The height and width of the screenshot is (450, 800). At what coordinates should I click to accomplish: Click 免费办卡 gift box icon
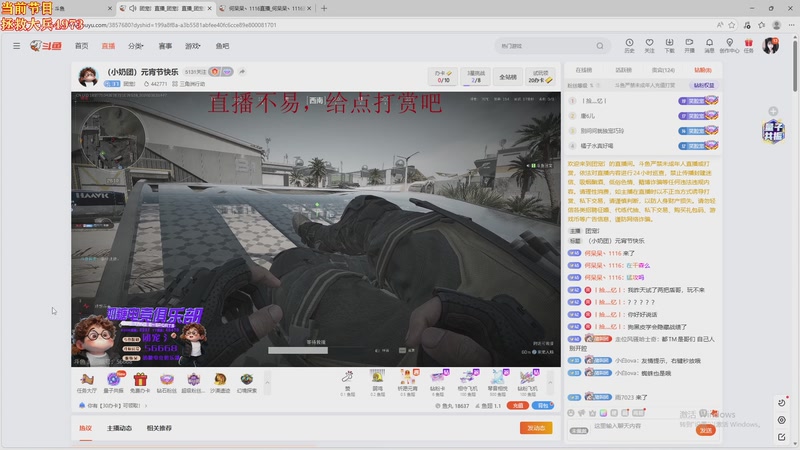pos(140,383)
